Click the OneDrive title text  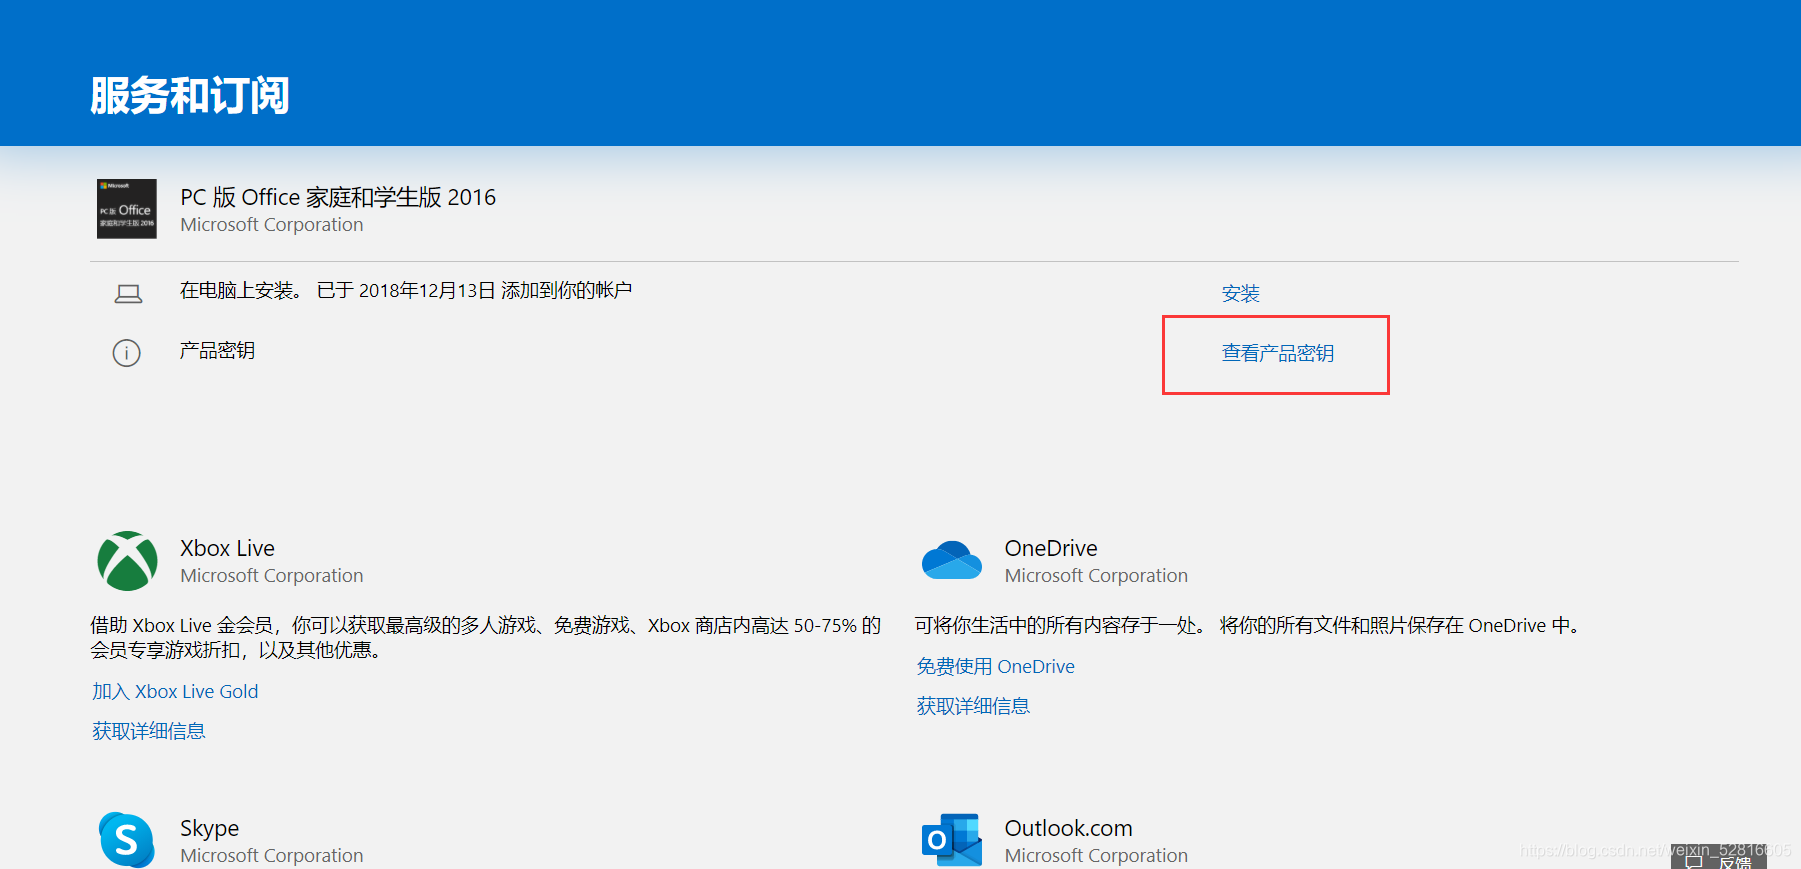tap(1051, 548)
